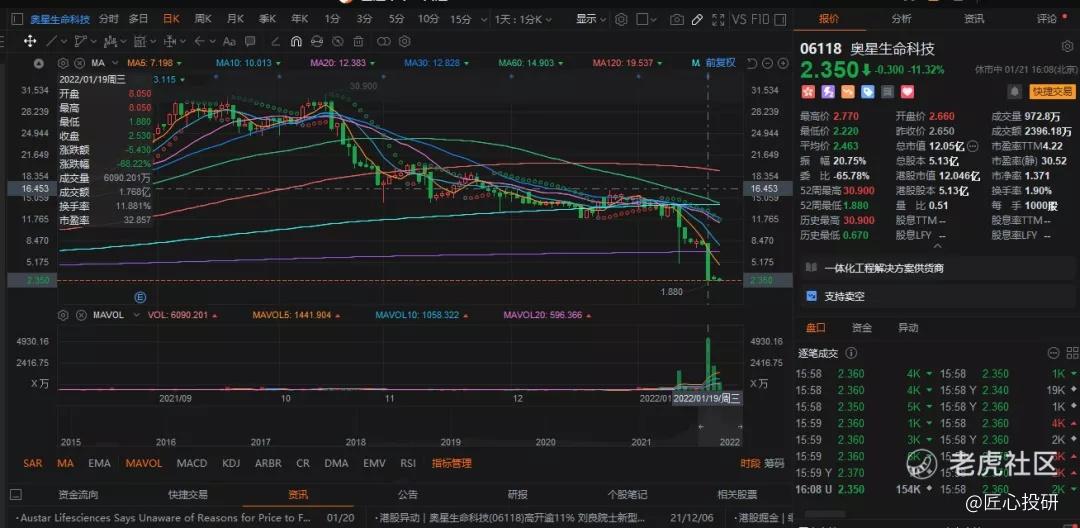Take a chart screenshot with camera icon
Screen dimensions: 1080x528
click(x=677, y=19)
